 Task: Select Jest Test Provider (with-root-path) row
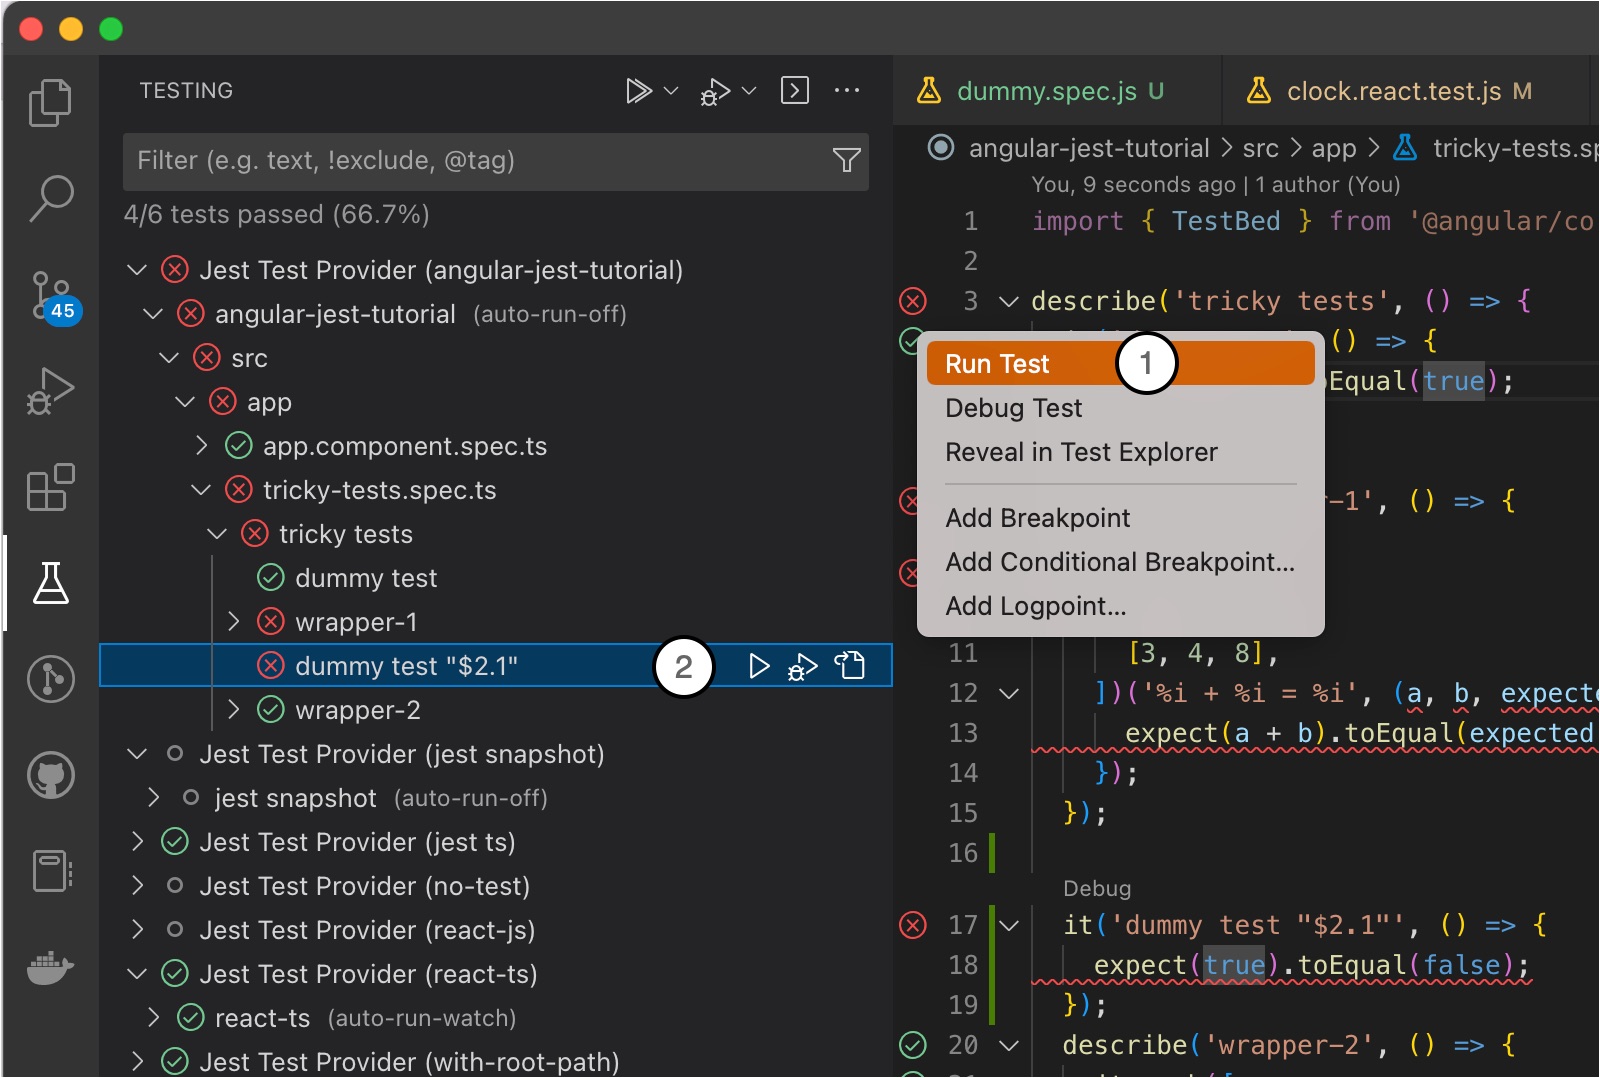click(496, 1061)
